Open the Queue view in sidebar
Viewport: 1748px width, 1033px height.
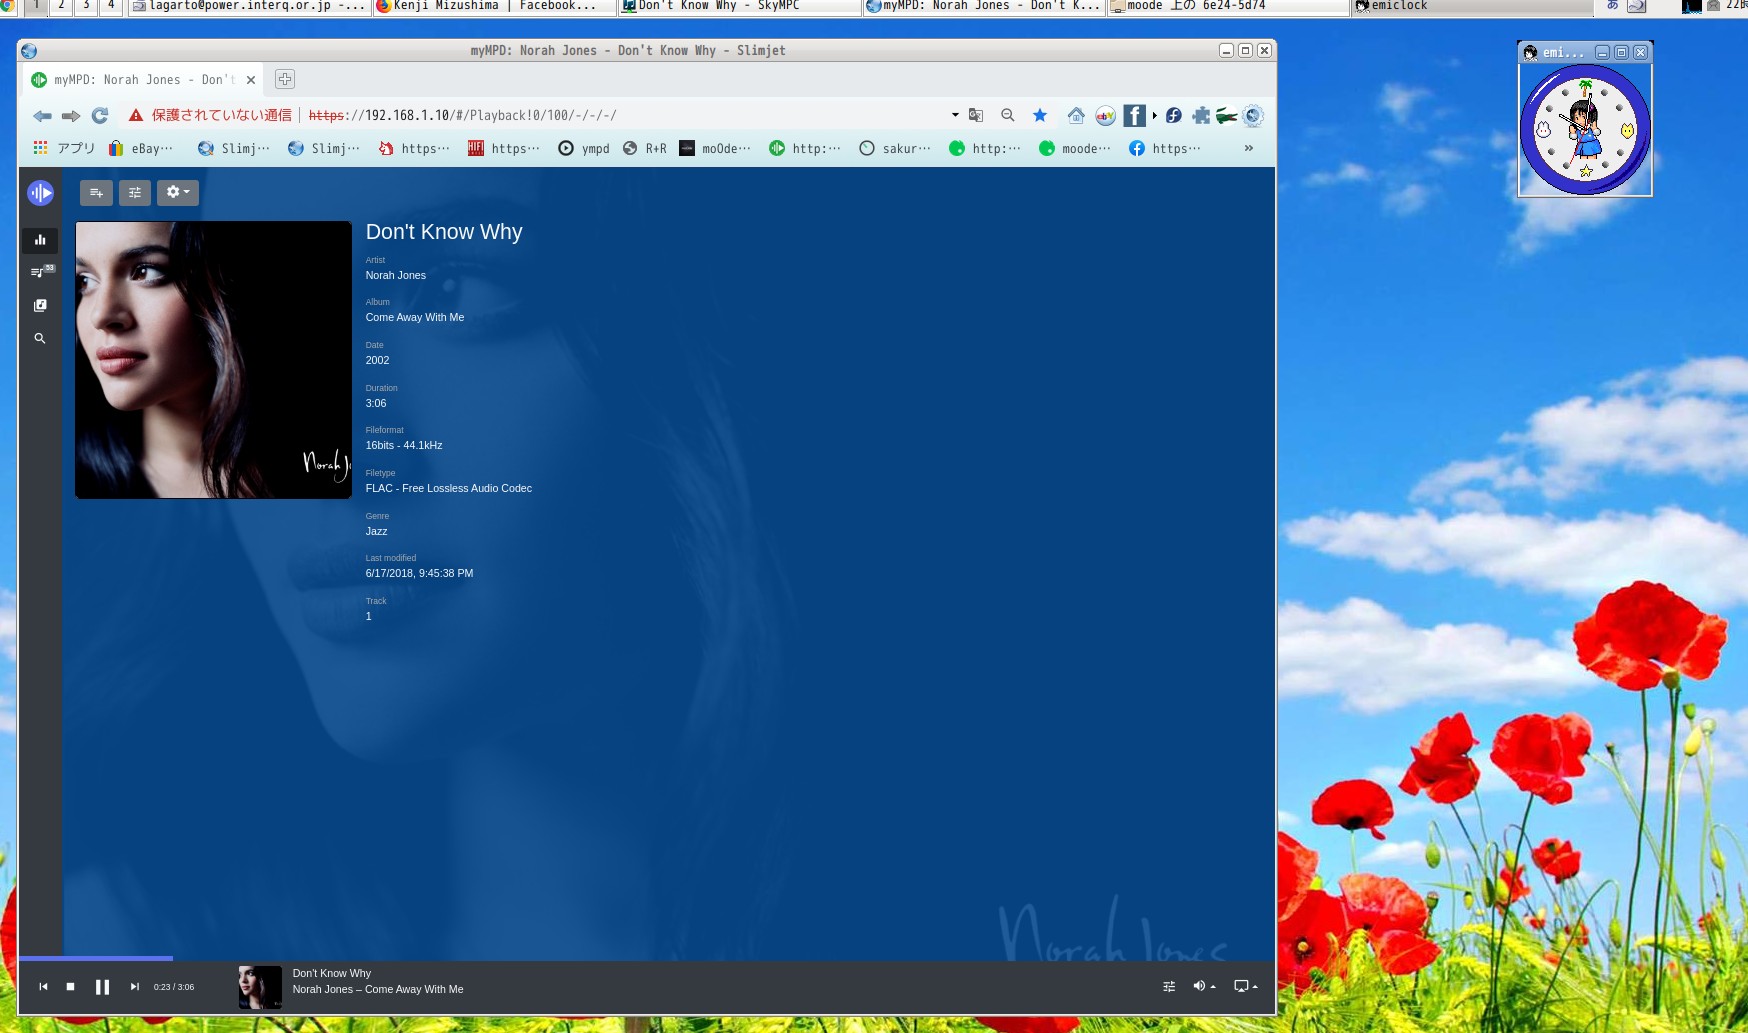(40, 272)
